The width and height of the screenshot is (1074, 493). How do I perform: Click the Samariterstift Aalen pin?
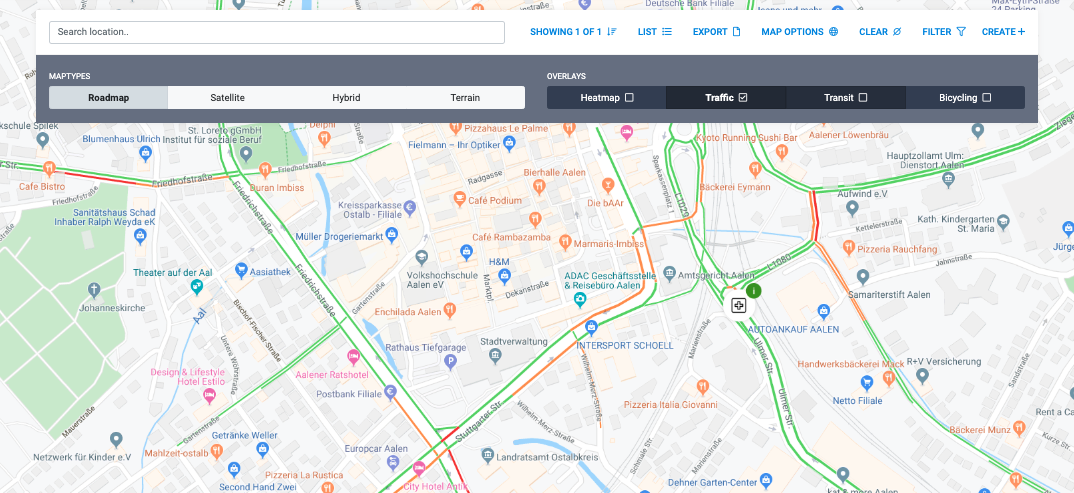tap(863, 276)
